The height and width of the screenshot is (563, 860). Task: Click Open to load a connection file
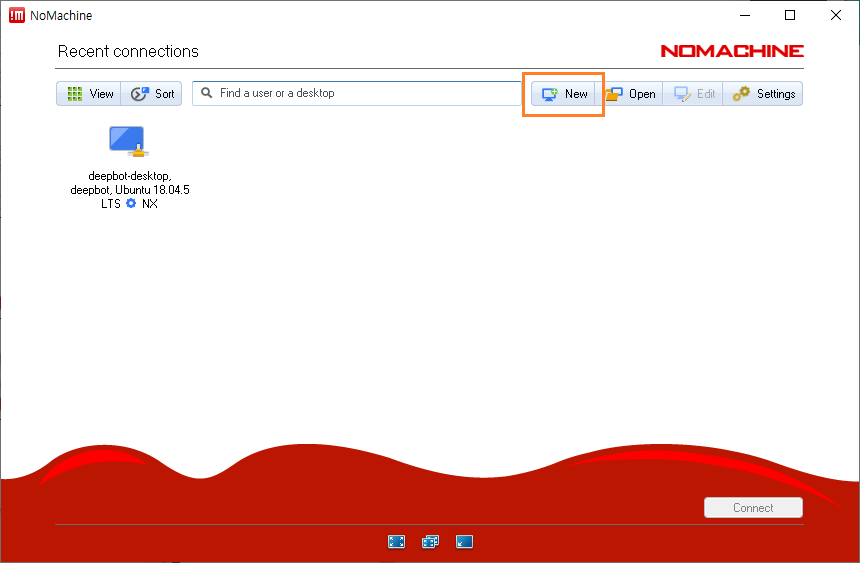[x=631, y=94]
